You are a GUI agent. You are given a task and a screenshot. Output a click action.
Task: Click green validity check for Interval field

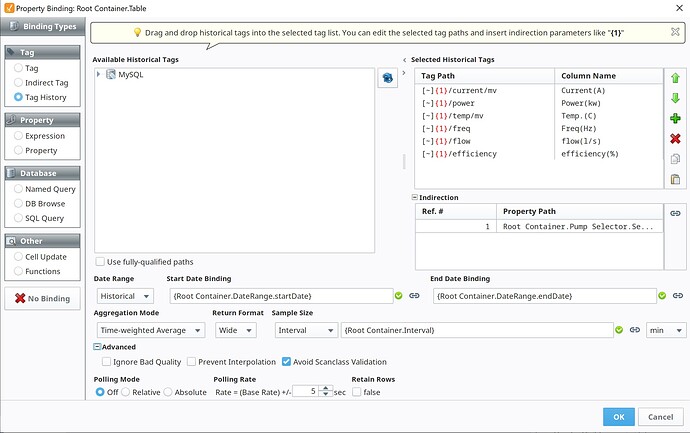point(619,330)
